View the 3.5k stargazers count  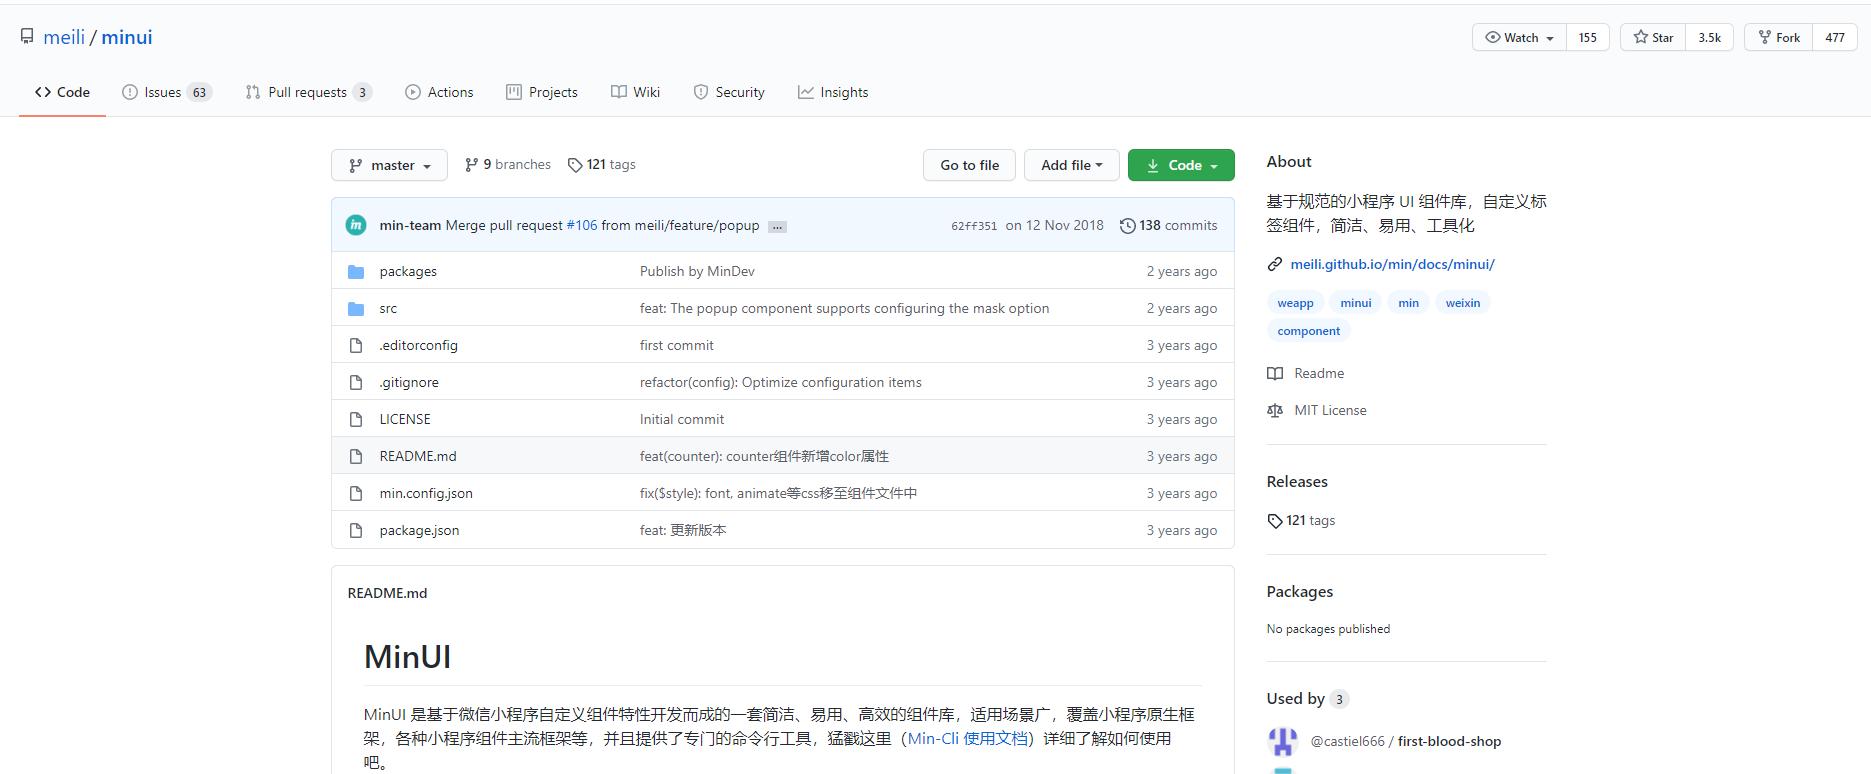coord(1709,38)
